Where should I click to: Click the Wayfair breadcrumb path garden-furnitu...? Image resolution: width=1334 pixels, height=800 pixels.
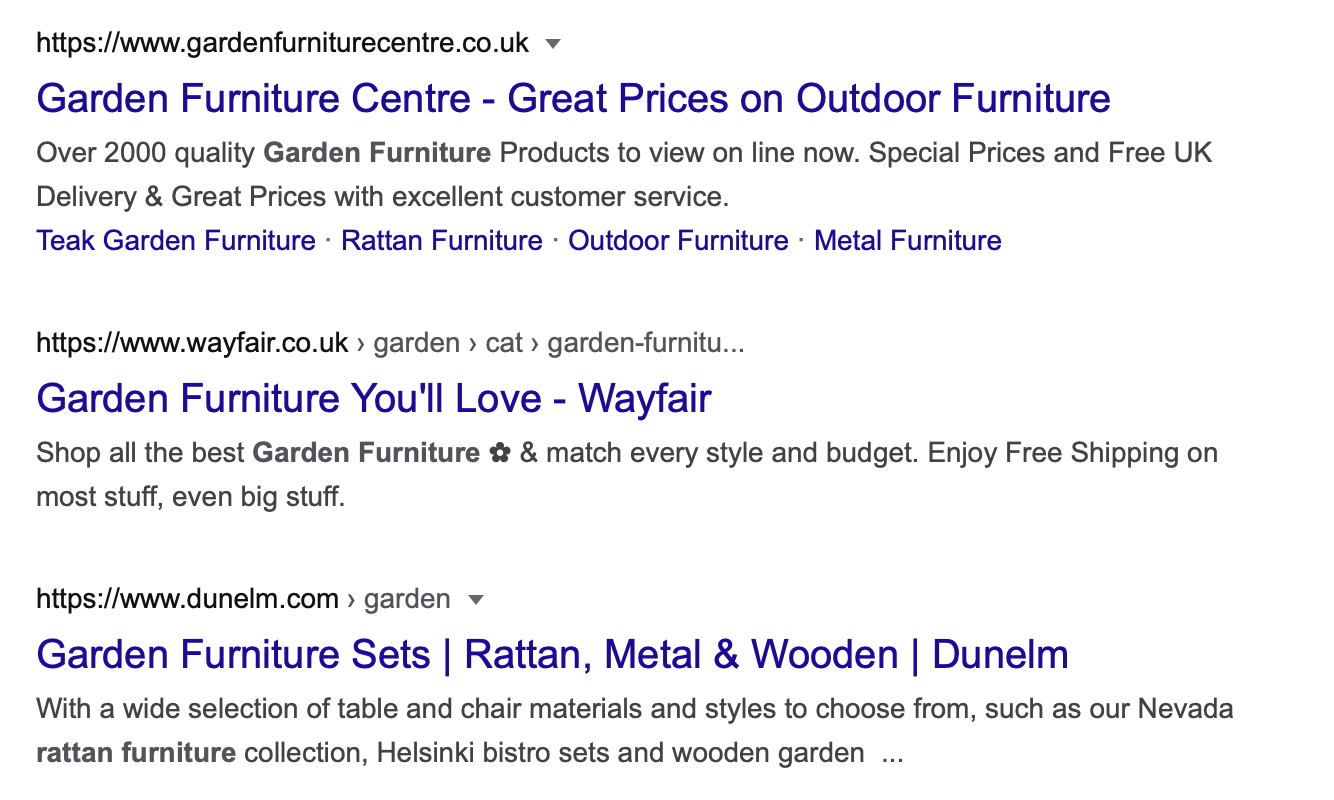[646, 344]
